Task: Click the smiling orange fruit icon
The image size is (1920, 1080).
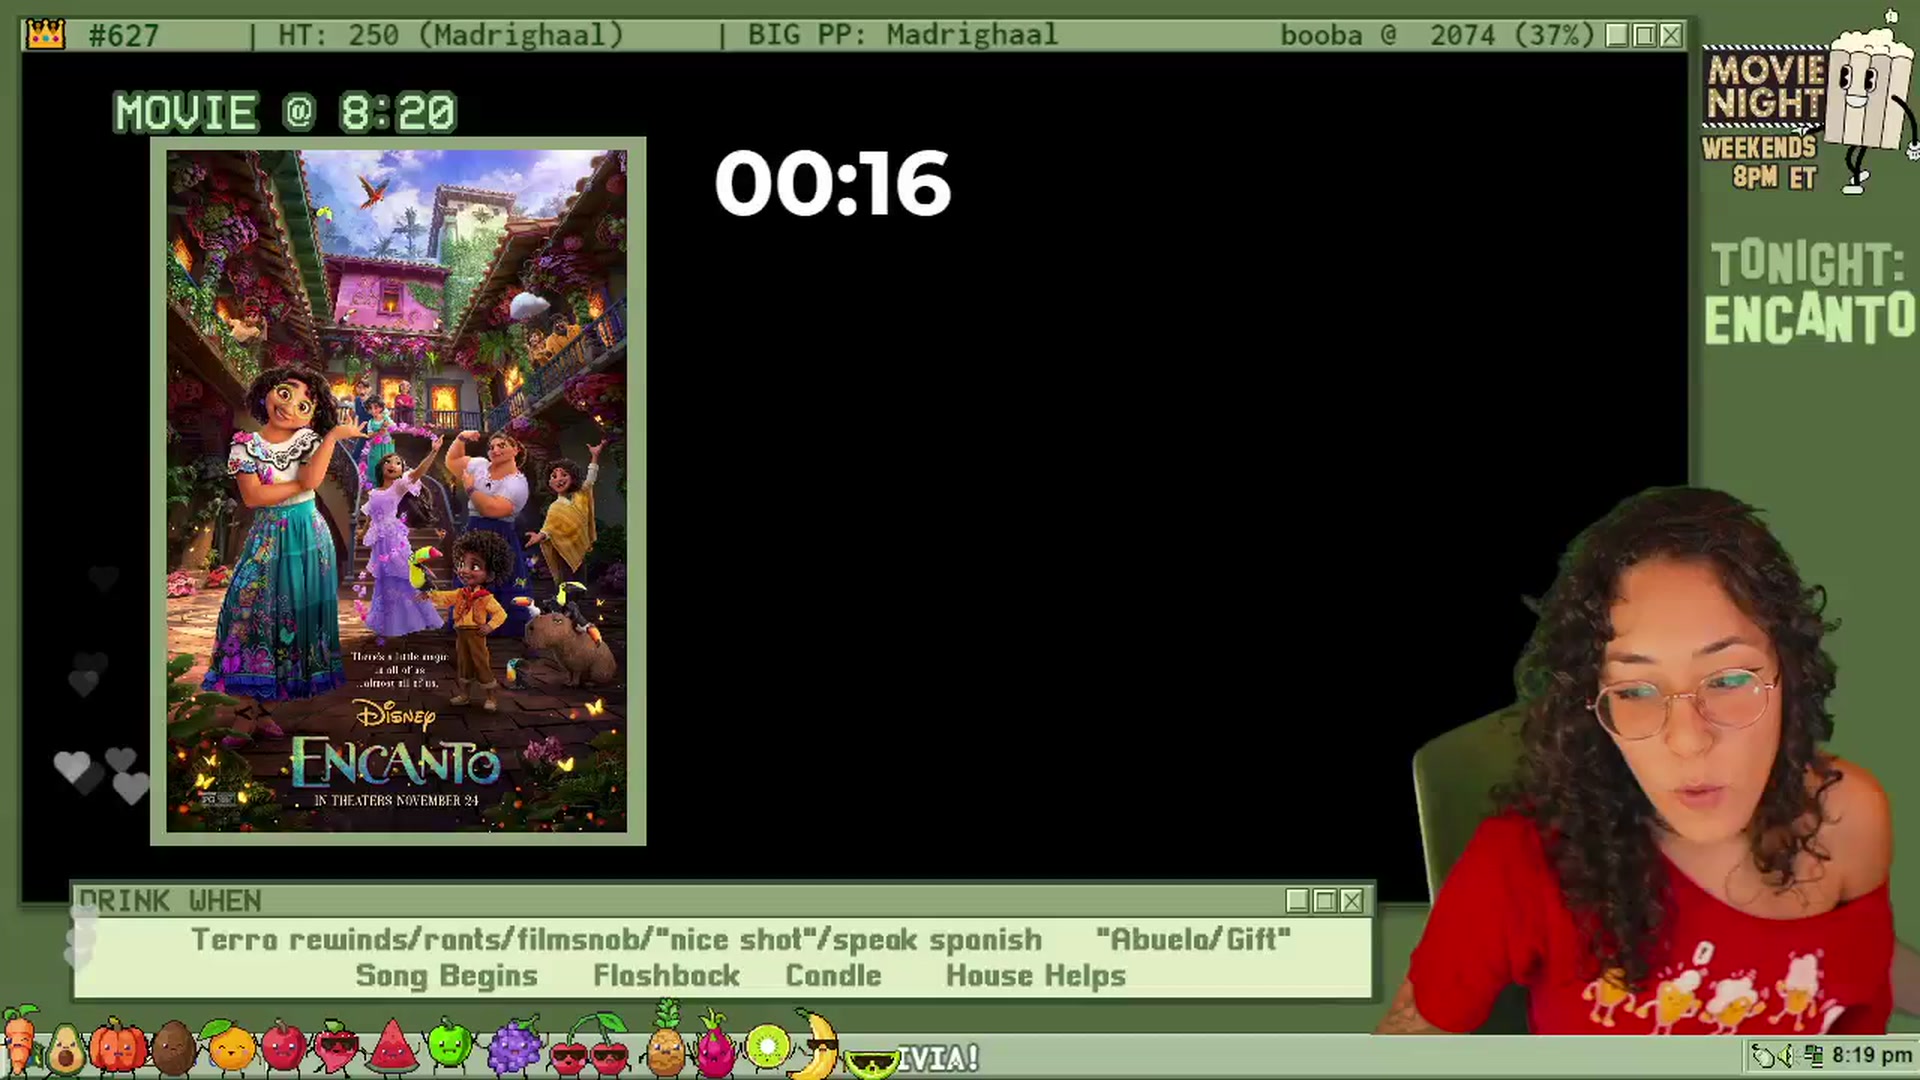Action: click(x=229, y=1046)
